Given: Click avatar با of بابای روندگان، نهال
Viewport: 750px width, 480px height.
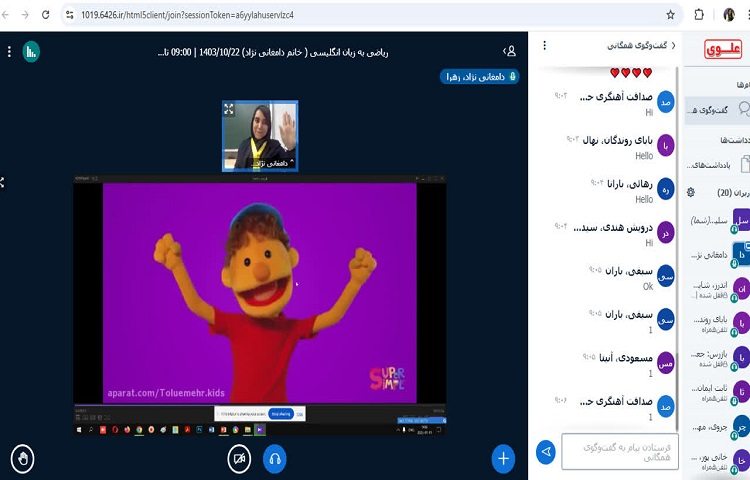Looking at the screenshot, I should 665,146.
